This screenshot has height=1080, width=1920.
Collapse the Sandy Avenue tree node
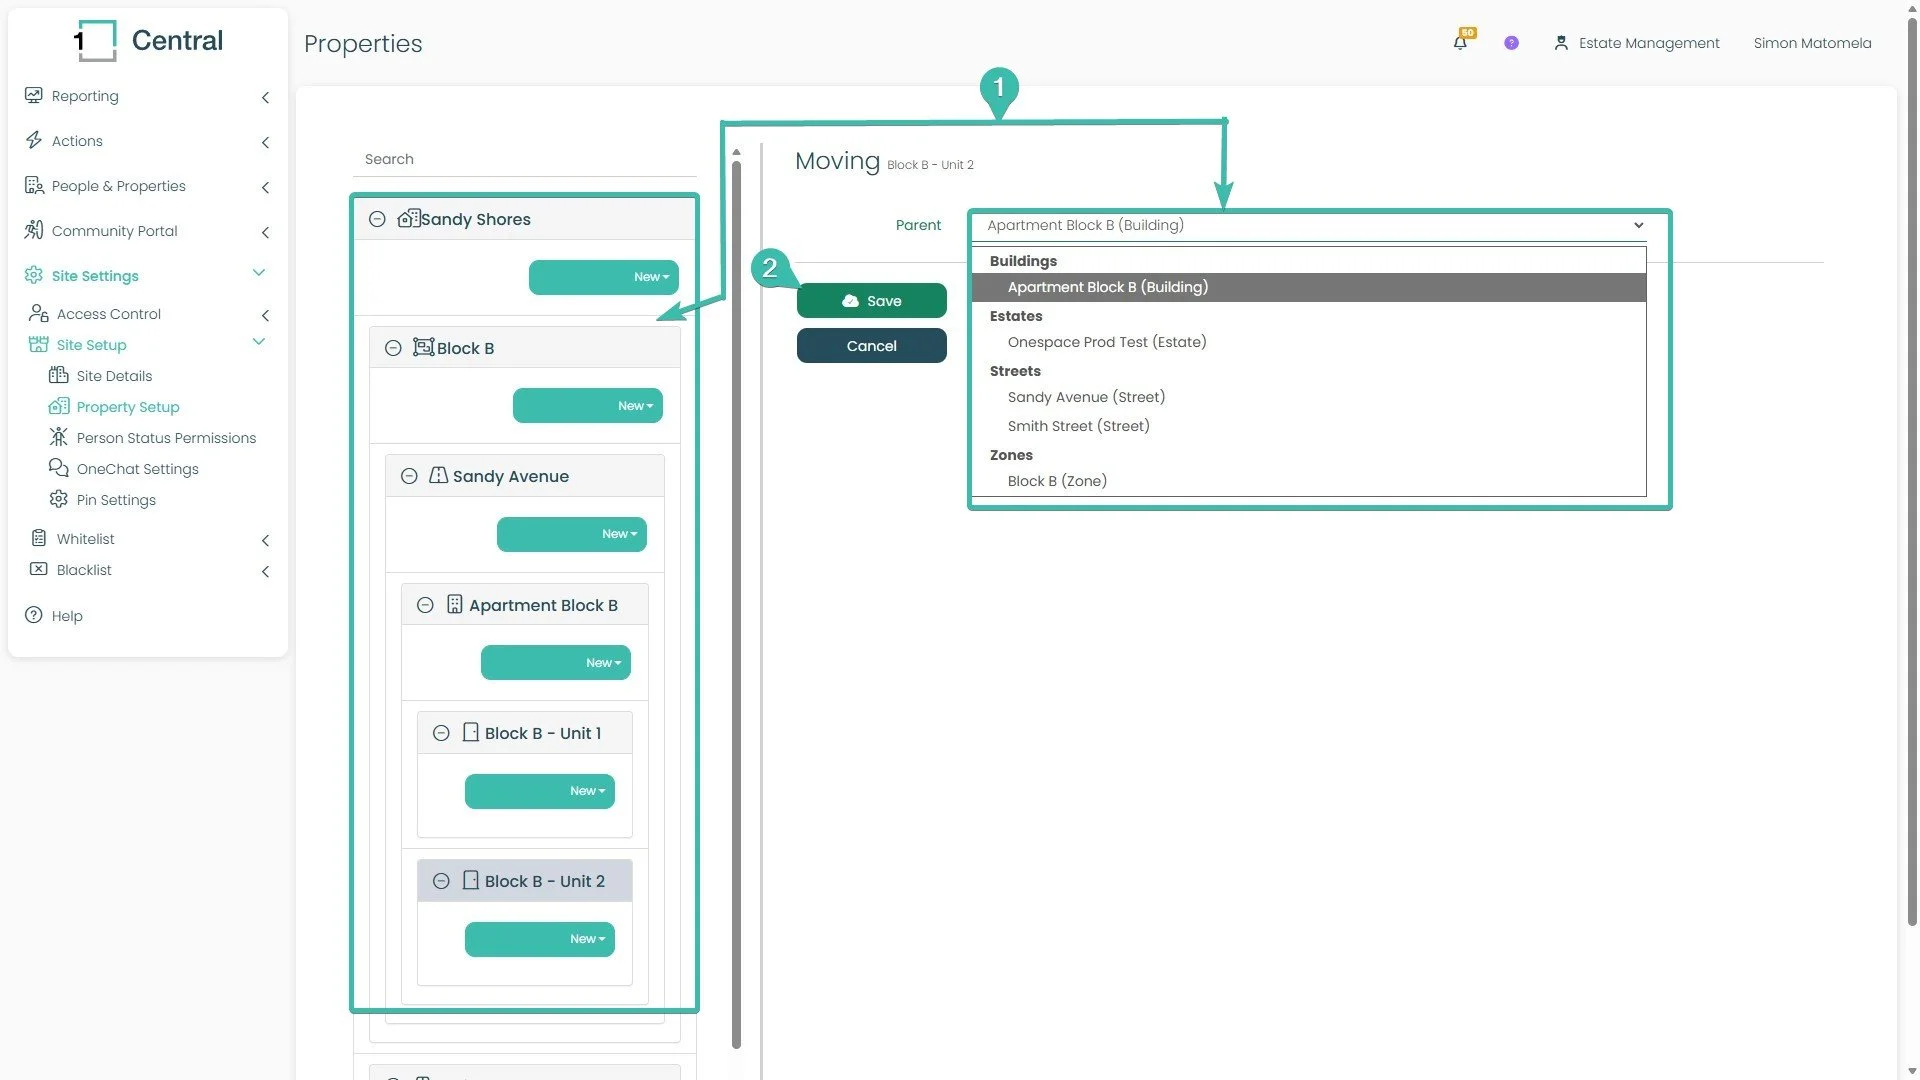pos(409,476)
